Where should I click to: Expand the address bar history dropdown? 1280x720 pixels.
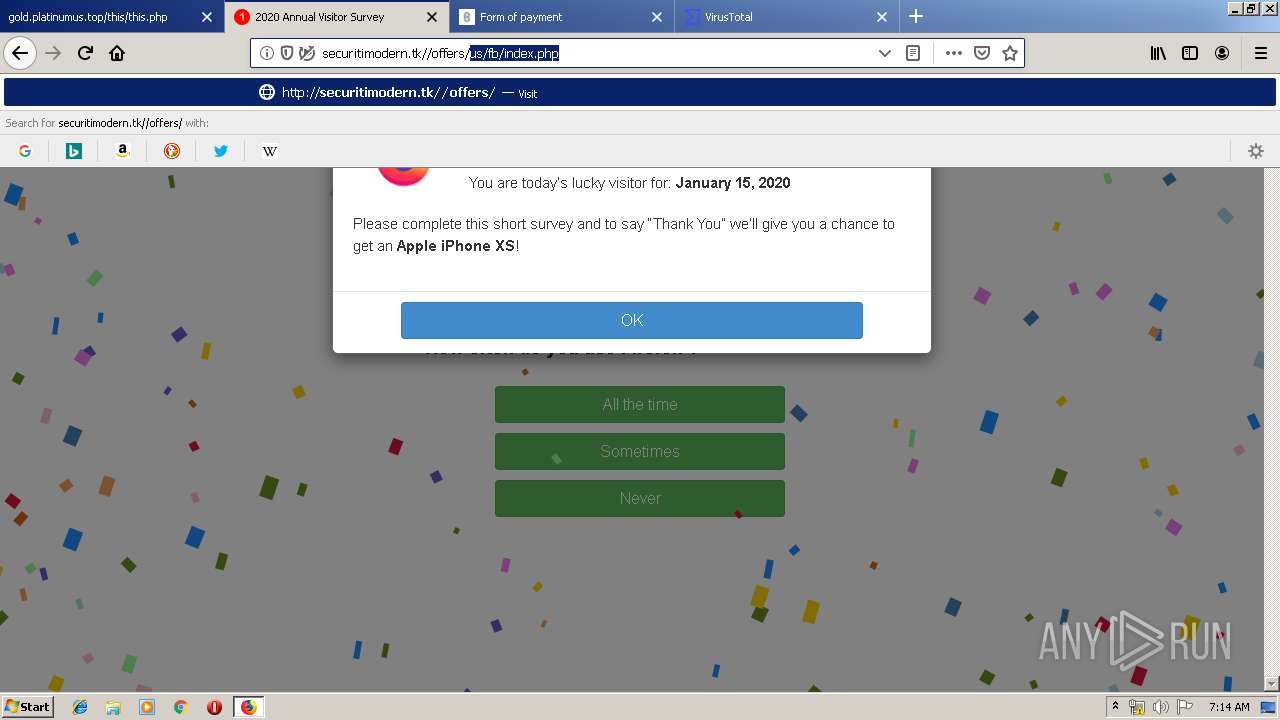point(884,53)
